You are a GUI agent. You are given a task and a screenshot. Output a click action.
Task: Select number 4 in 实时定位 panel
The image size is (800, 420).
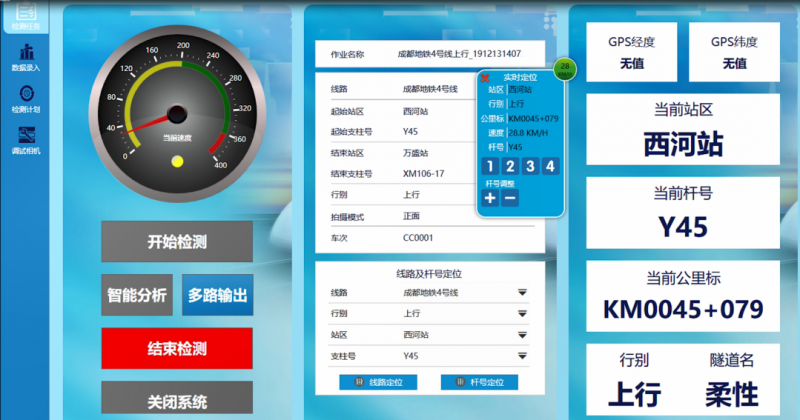point(550,166)
